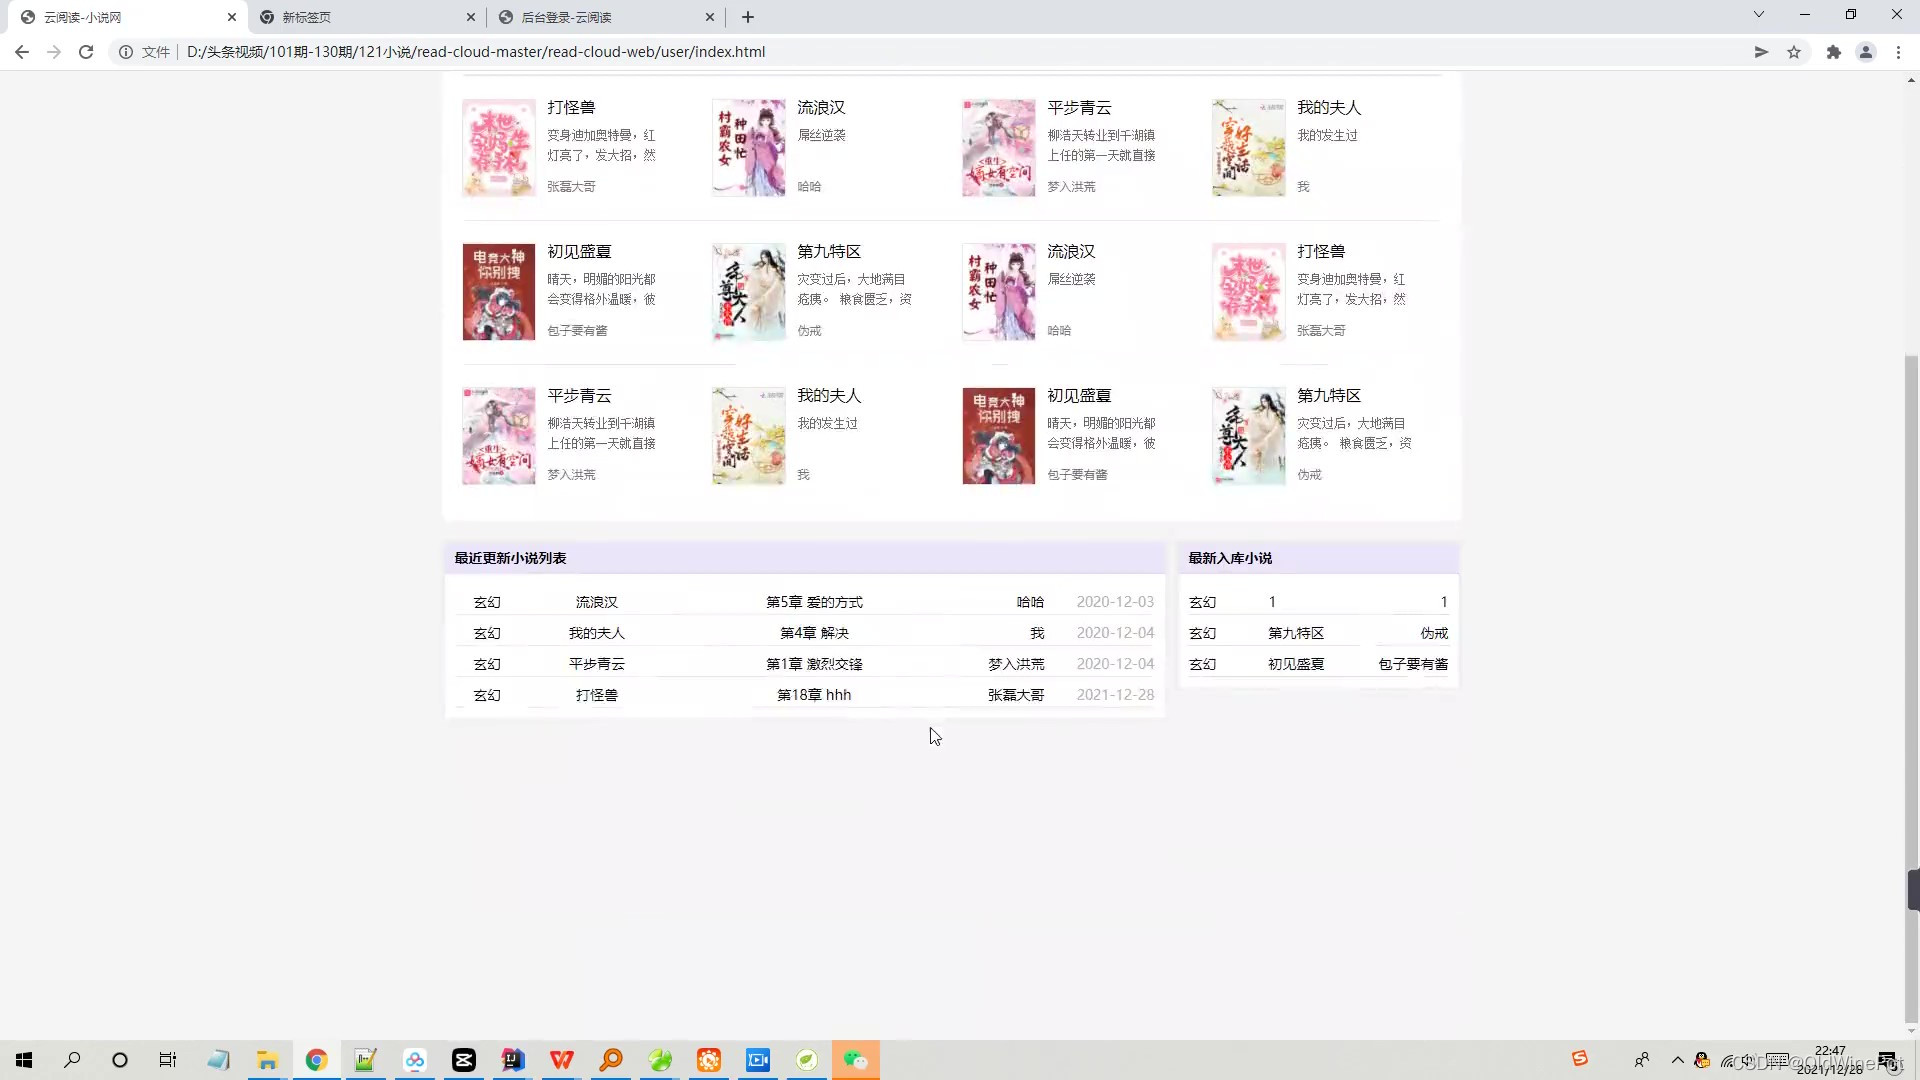Image resolution: width=1920 pixels, height=1080 pixels.
Task: Click the red 初见盛夏 cover thumbnail in the second row
Action: pos(498,292)
